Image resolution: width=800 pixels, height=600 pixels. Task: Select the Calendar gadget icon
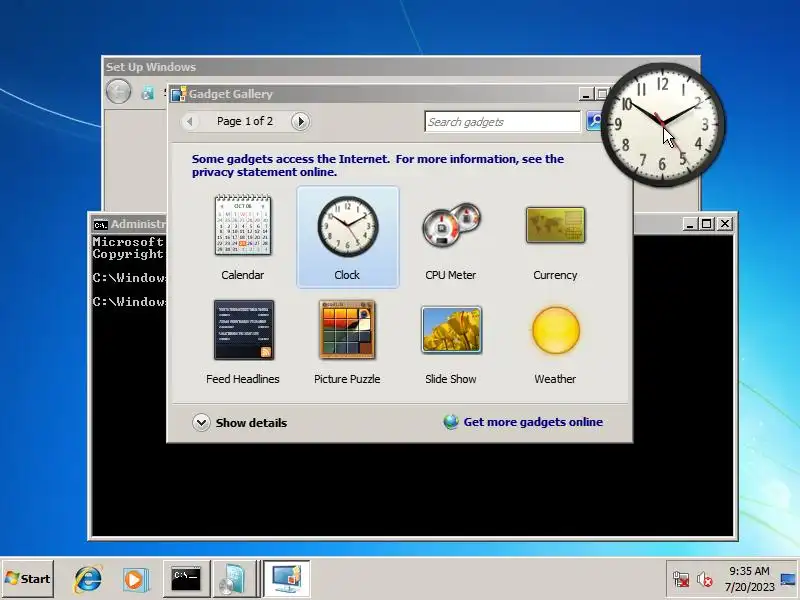(243, 224)
